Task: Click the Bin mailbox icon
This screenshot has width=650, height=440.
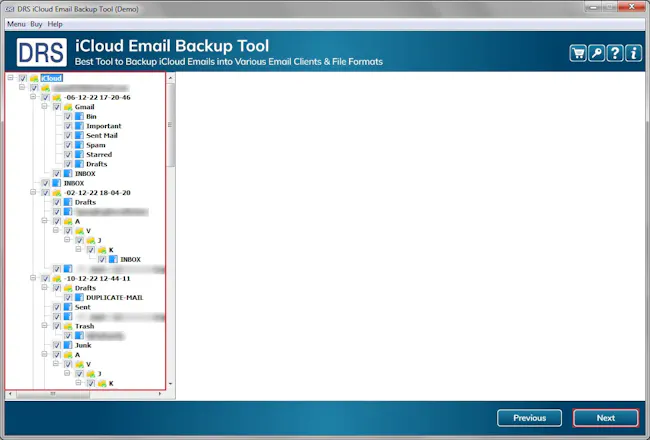Action: (79, 116)
